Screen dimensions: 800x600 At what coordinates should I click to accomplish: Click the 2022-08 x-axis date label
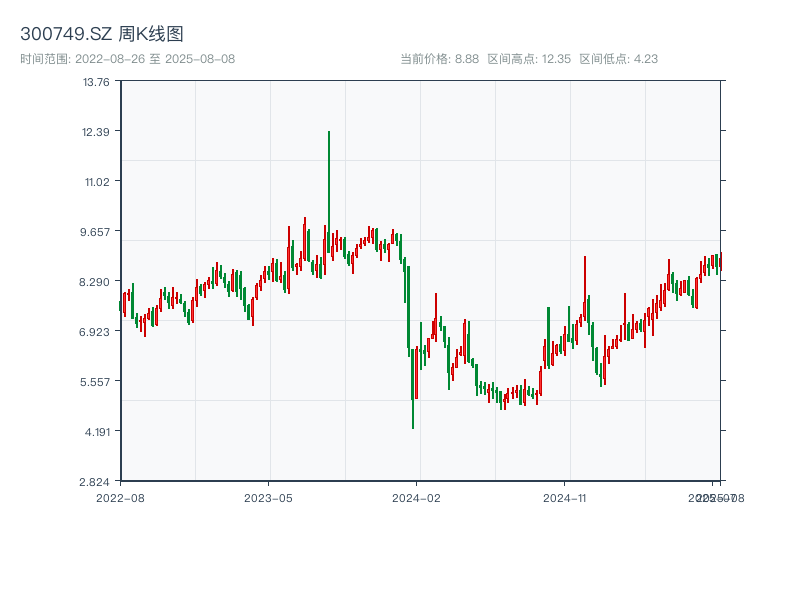point(120,497)
